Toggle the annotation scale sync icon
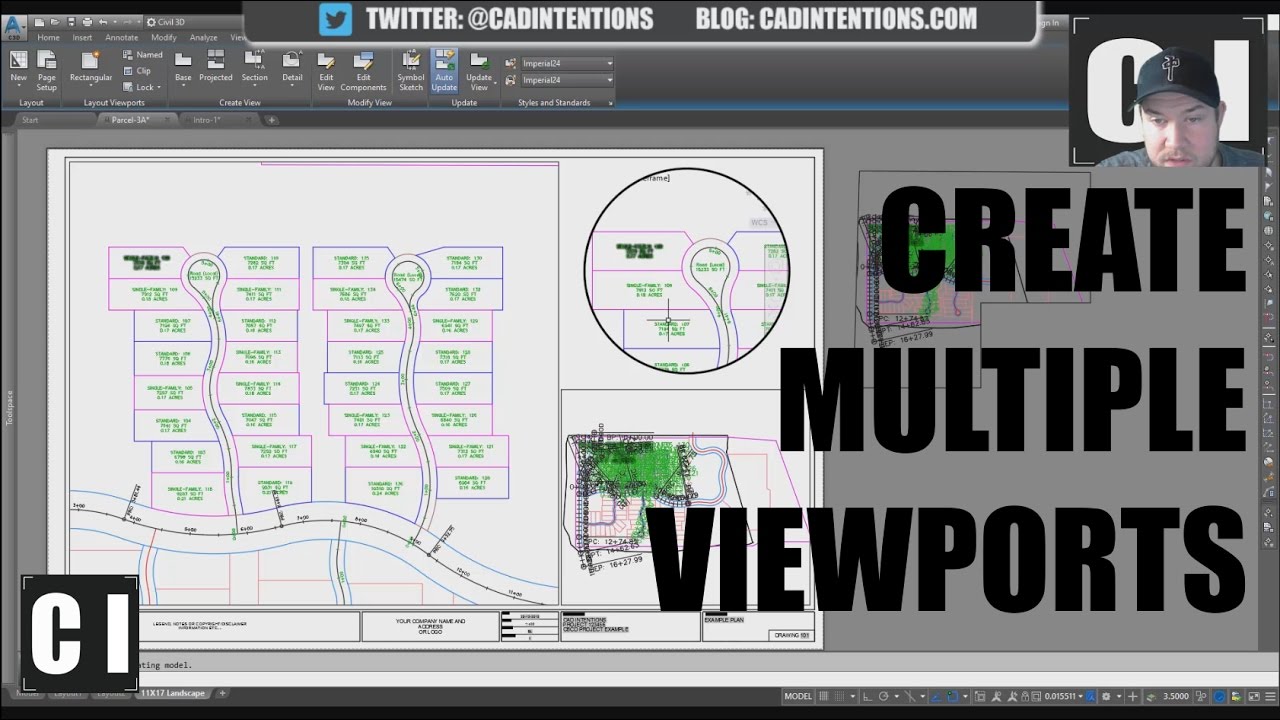 point(1090,697)
